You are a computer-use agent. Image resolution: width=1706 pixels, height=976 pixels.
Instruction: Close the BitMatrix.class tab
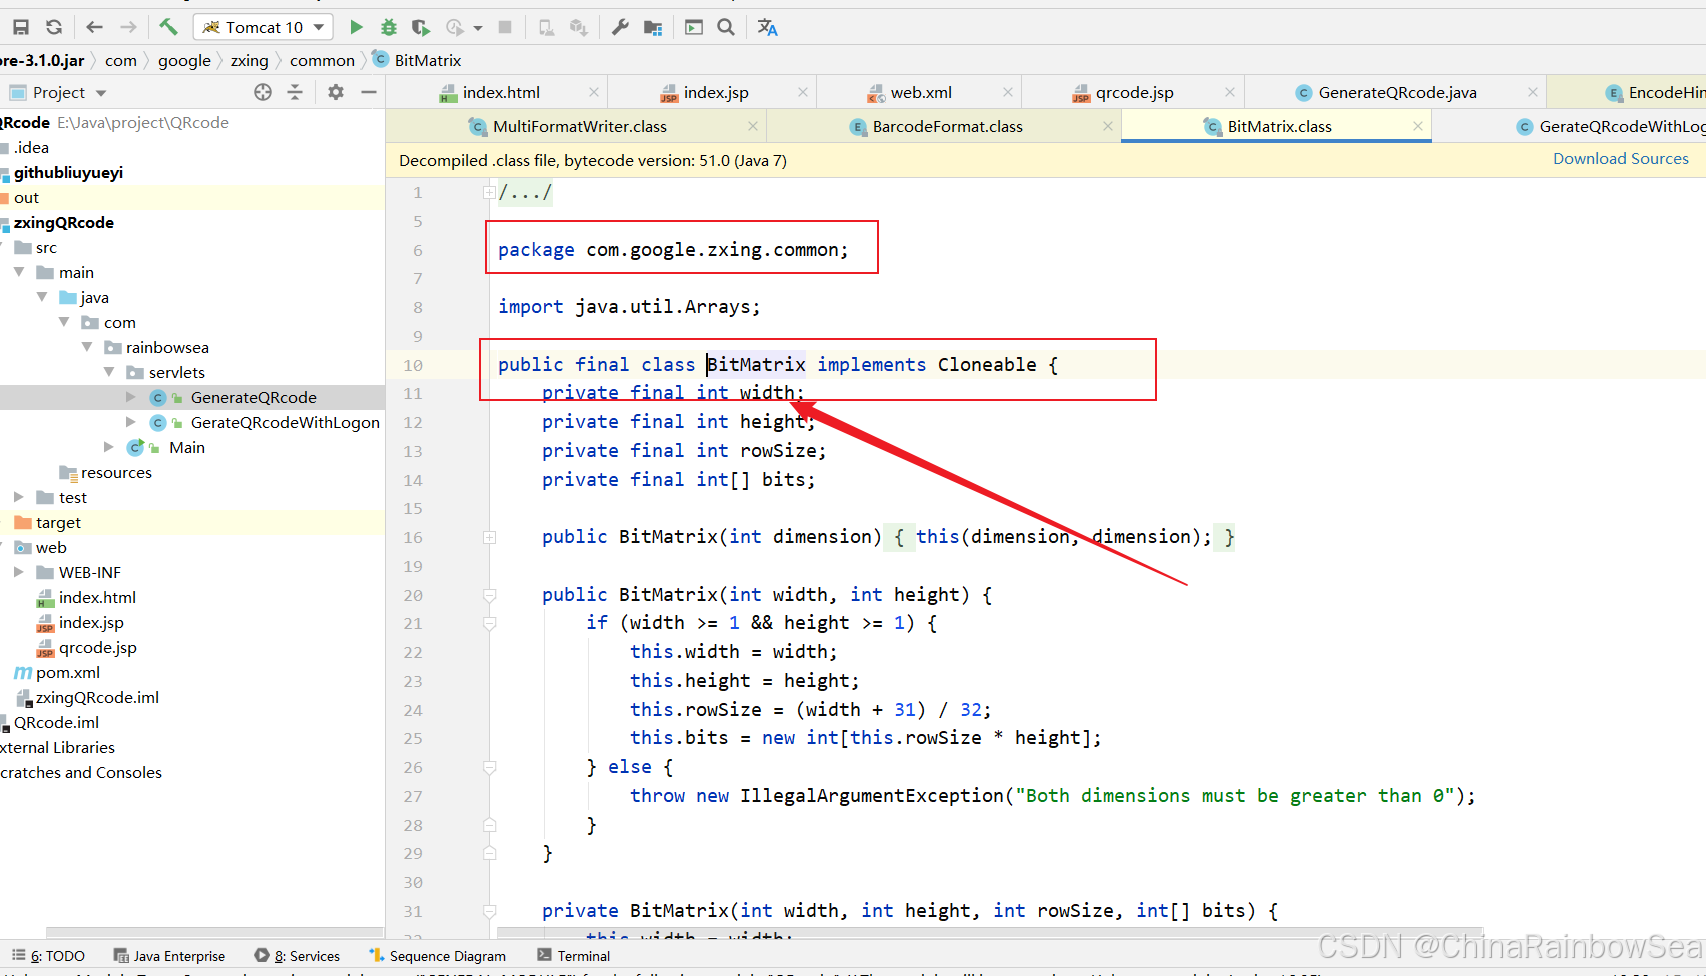[1418, 126]
